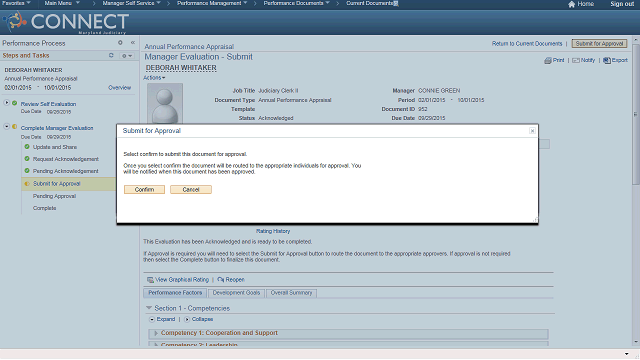
Task: Open Manager Self Service breadcrumb menu
Action: point(131,3)
